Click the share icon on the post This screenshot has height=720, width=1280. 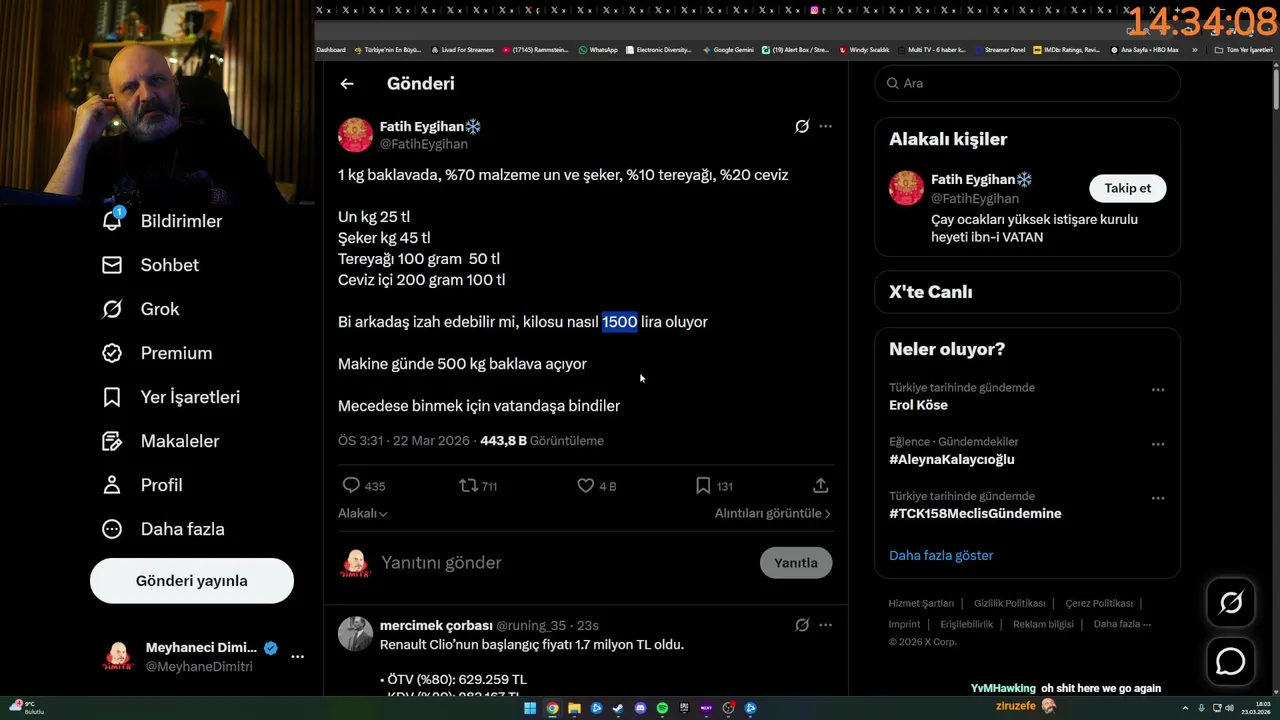pyautogui.click(x=821, y=486)
